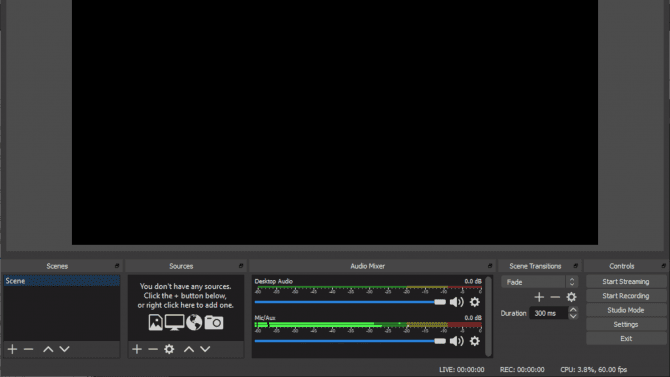The width and height of the screenshot is (670, 377).
Task: Move source up in the Sources panel
Action: click(x=189, y=349)
